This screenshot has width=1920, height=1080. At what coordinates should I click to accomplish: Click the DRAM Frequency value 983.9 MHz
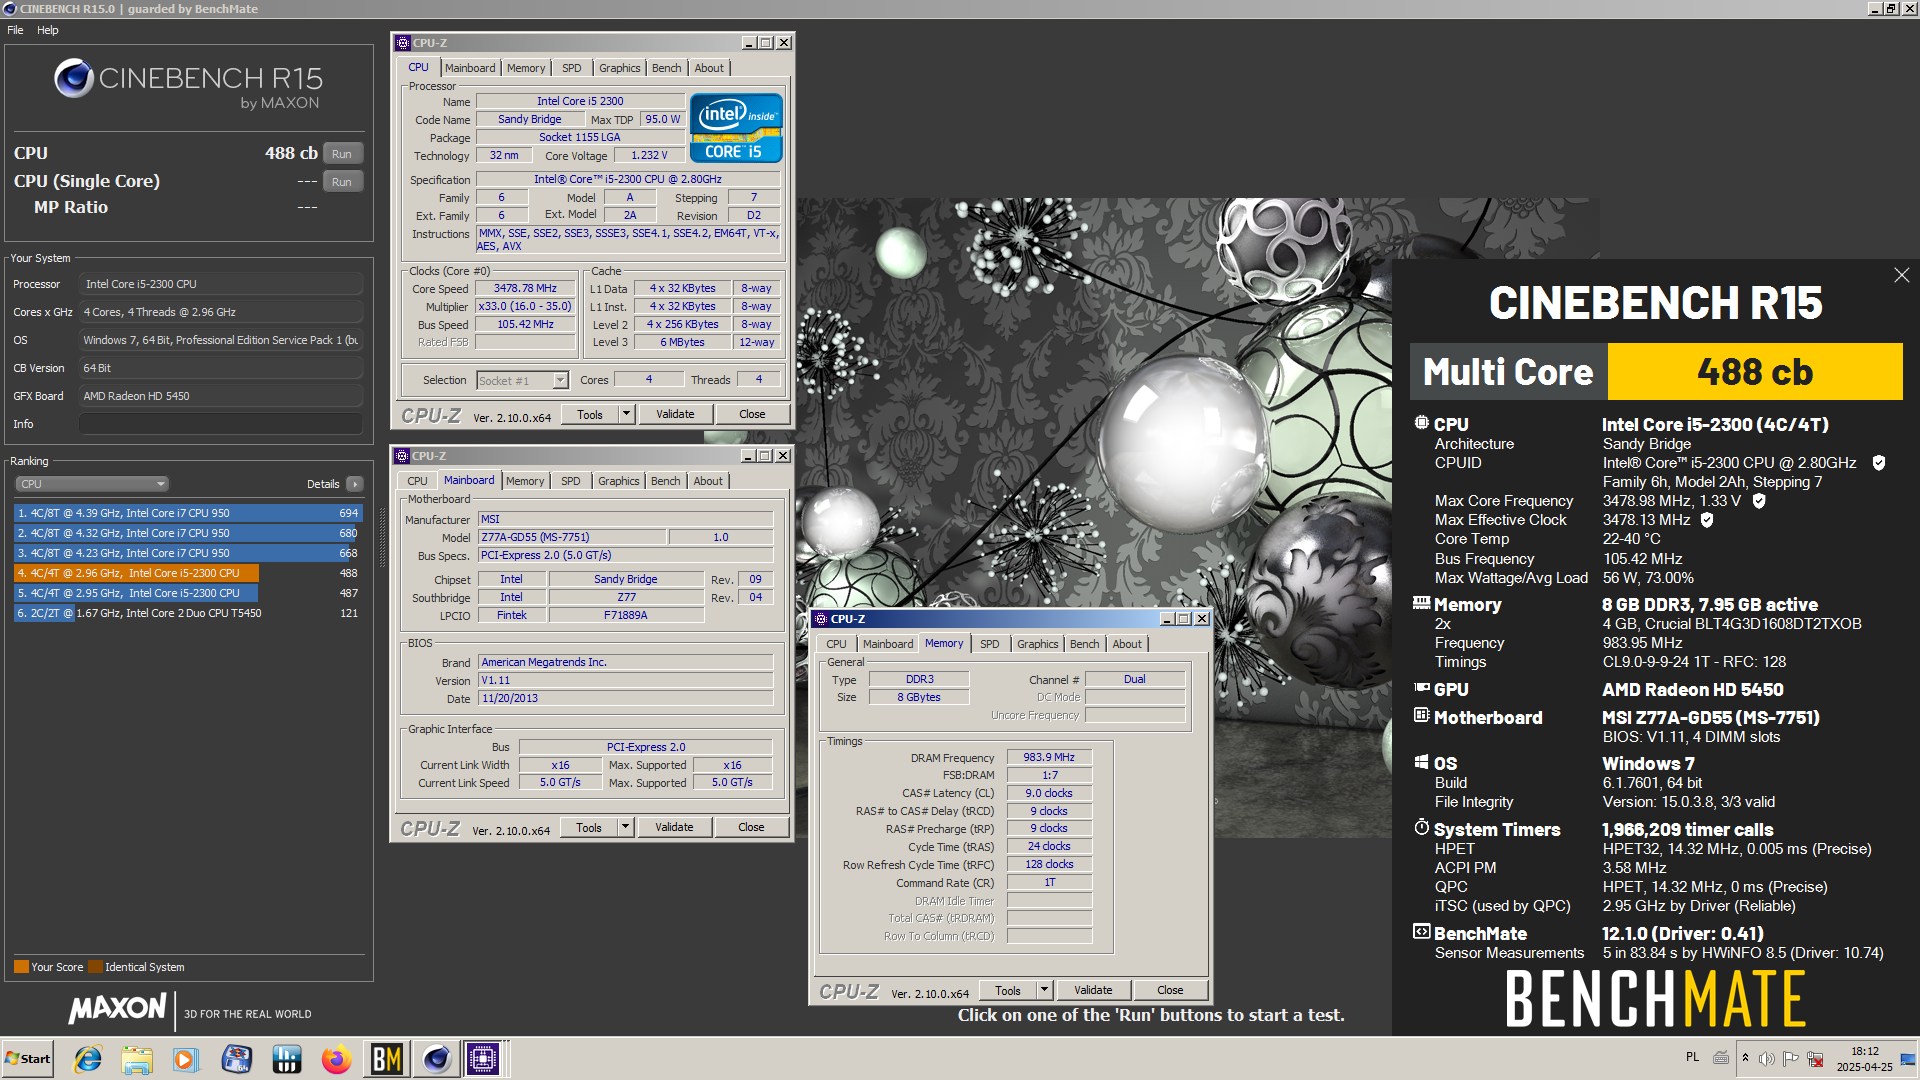(1049, 757)
